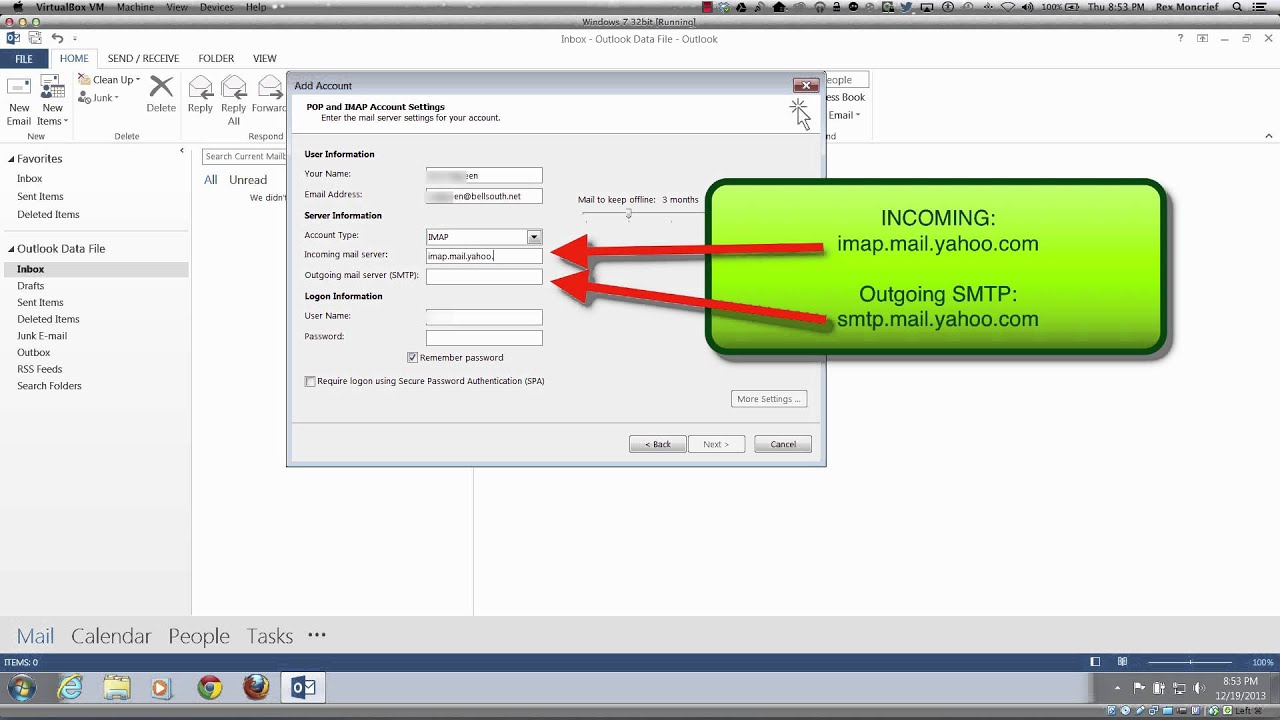The height and width of the screenshot is (720, 1280).
Task: Show hidden tray icons arrow
Action: tap(1117, 688)
